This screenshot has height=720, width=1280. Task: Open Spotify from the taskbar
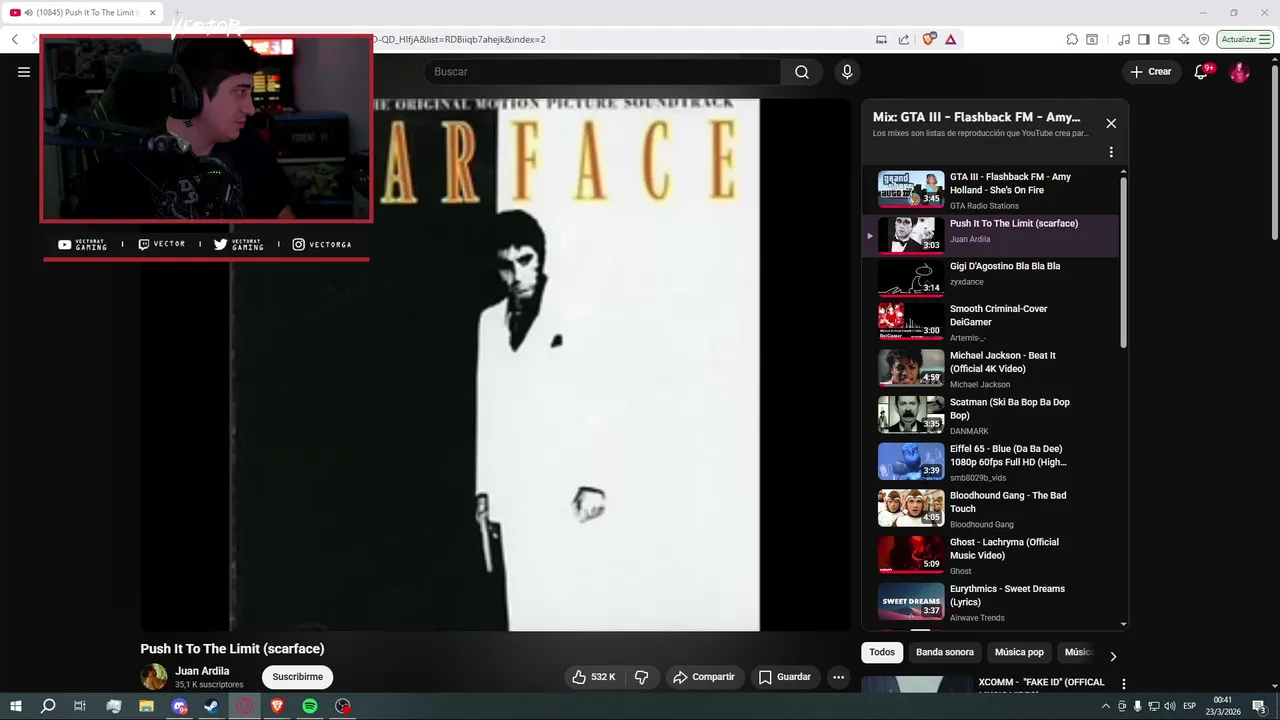[310, 706]
